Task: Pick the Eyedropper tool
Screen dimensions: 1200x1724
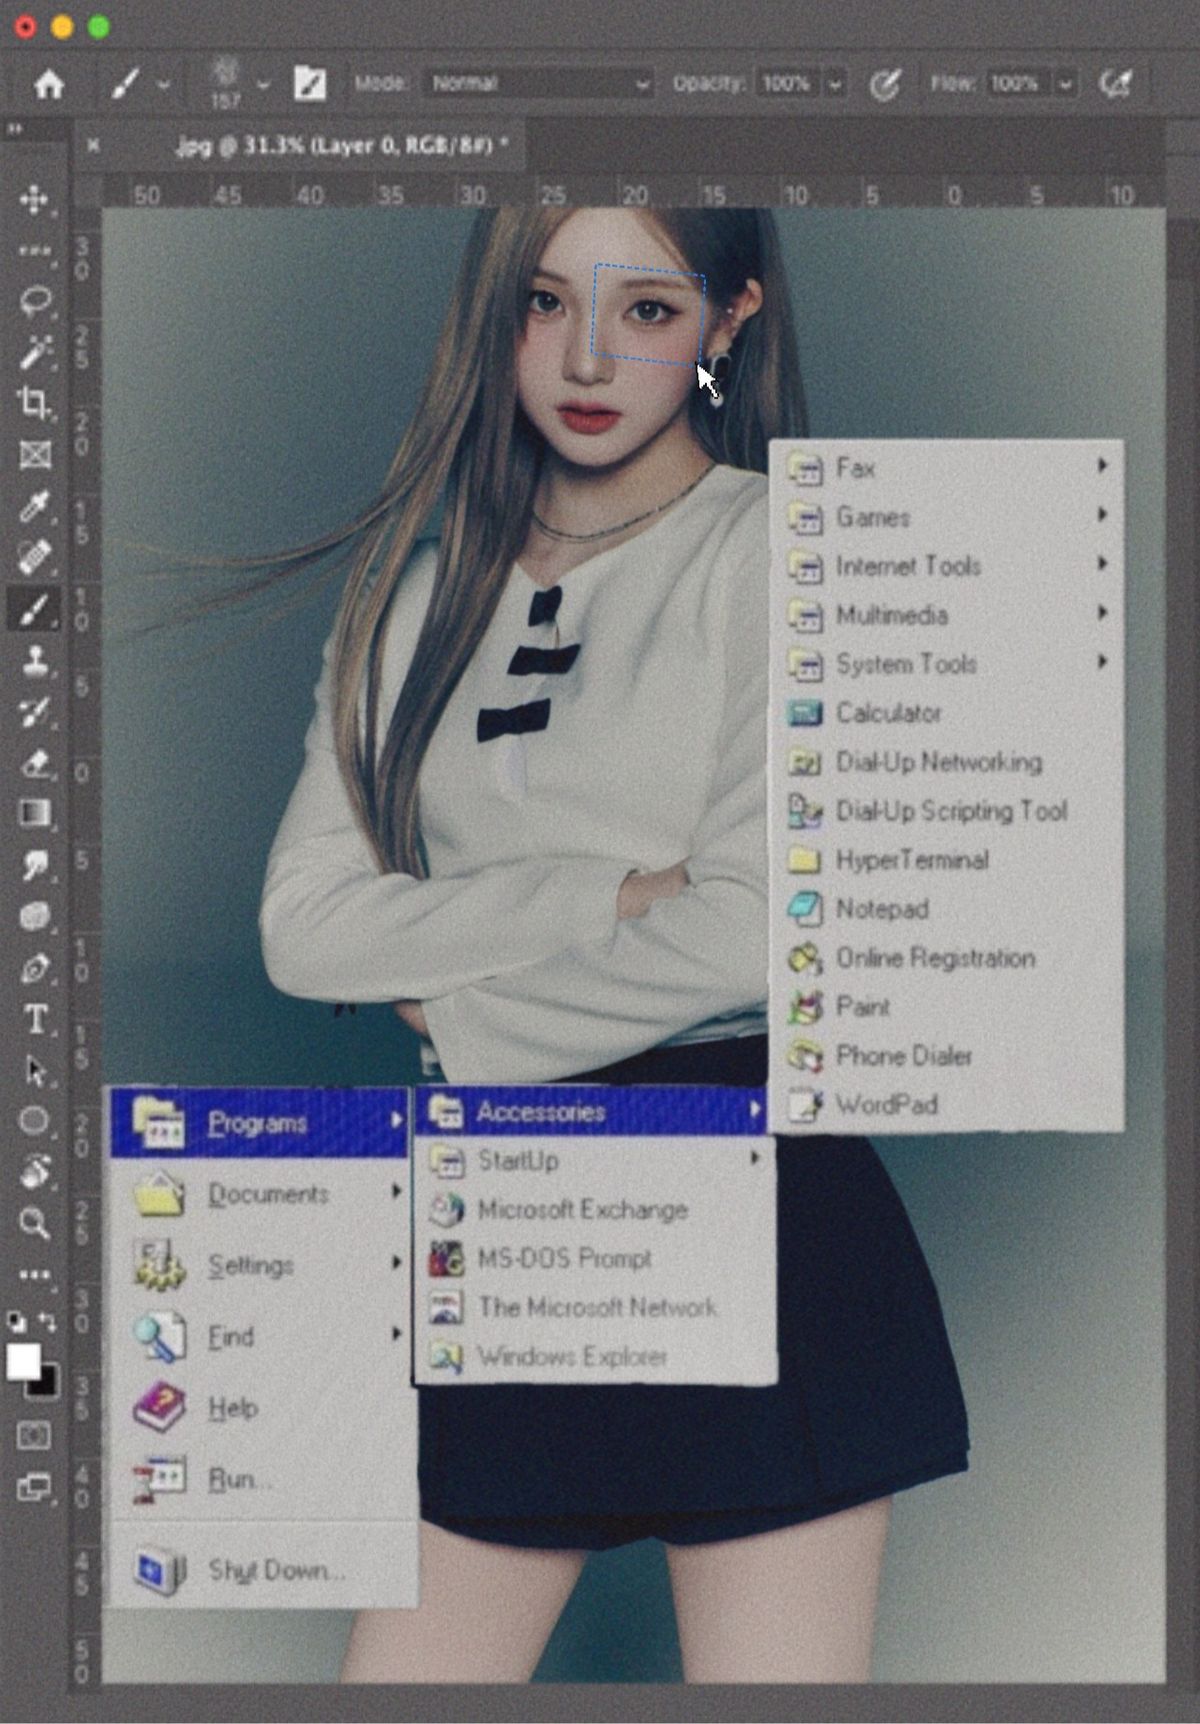Action: (x=35, y=507)
